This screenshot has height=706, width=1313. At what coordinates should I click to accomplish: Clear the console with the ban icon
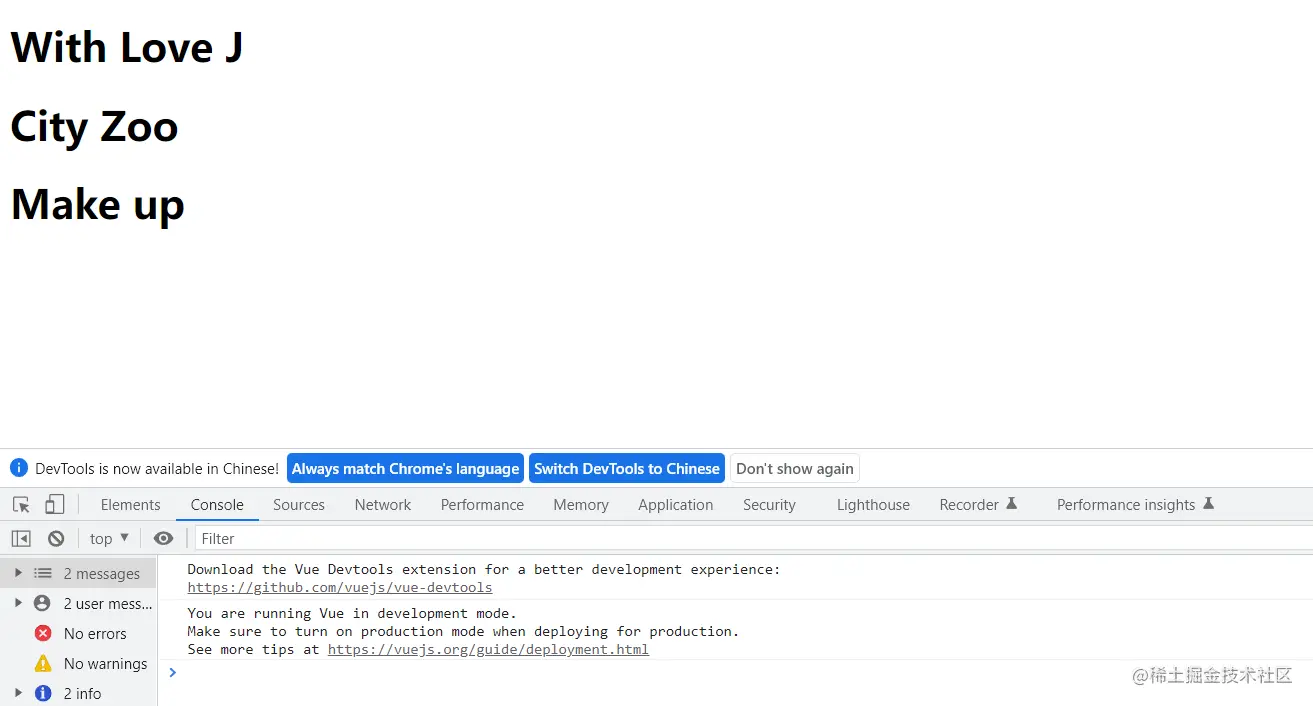tap(56, 538)
